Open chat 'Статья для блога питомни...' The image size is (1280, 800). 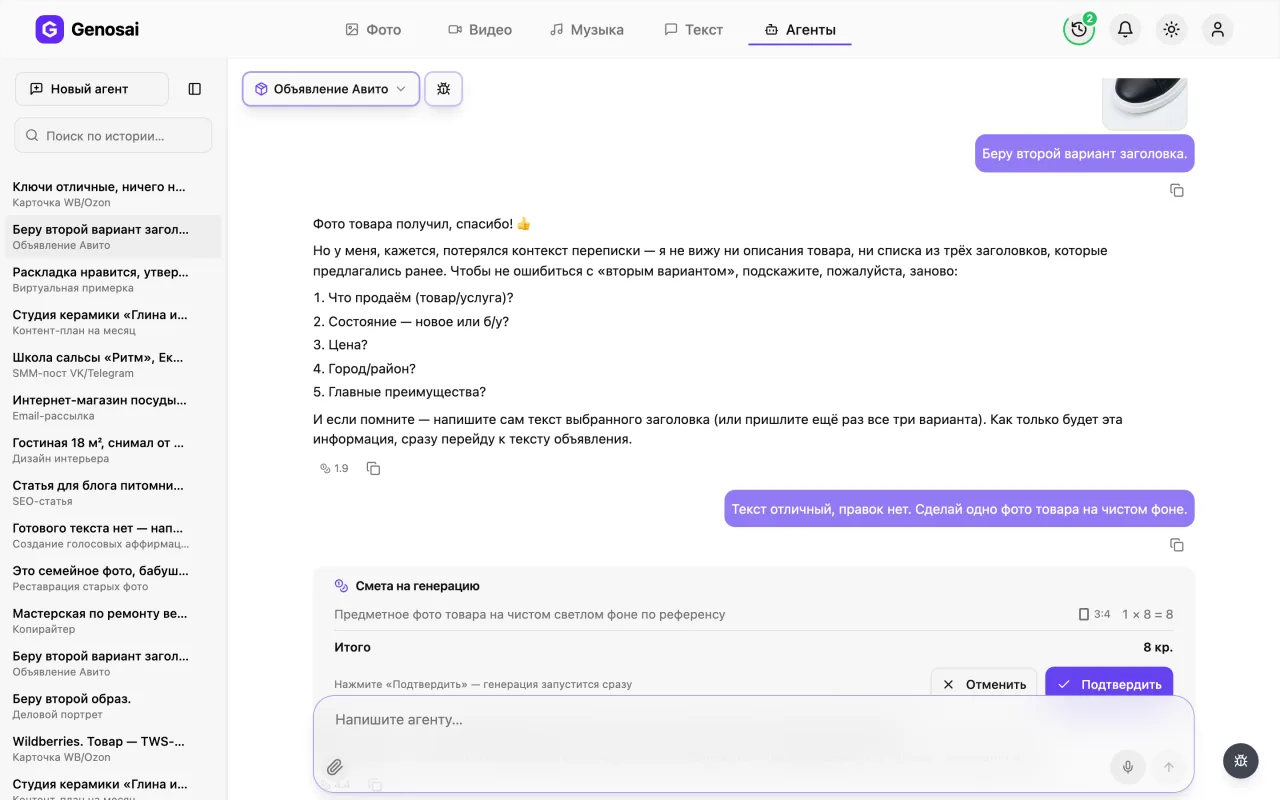click(x=113, y=493)
